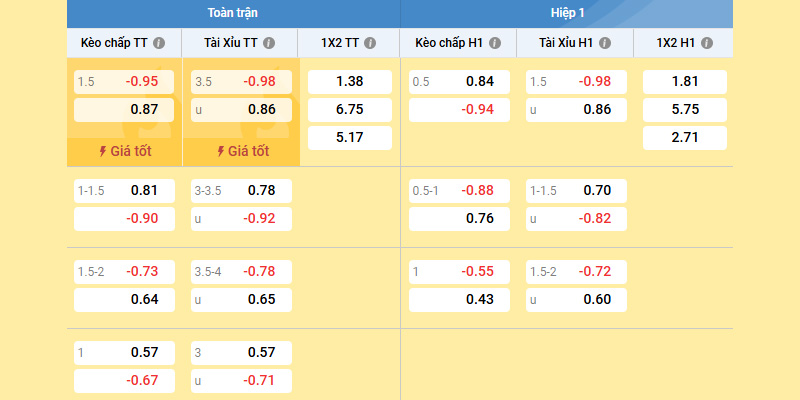Pick handicap 1-1.5 odds 0.81
The width and height of the screenshot is (800, 400).
(x=124, y=191)
